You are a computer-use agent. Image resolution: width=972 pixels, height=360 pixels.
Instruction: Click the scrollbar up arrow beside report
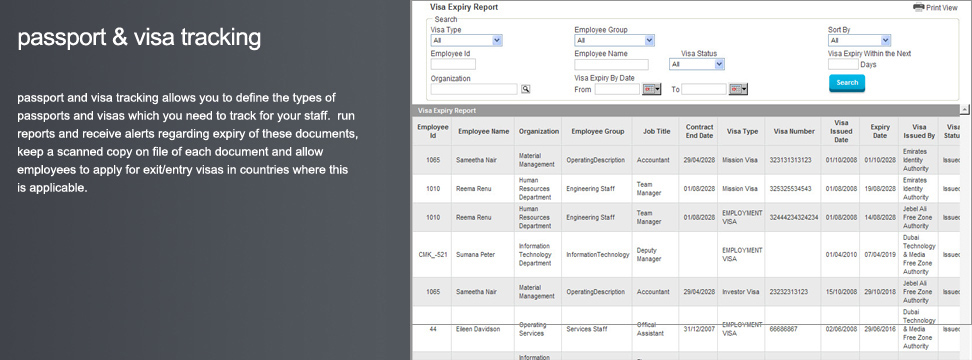[x=965, y=110]
